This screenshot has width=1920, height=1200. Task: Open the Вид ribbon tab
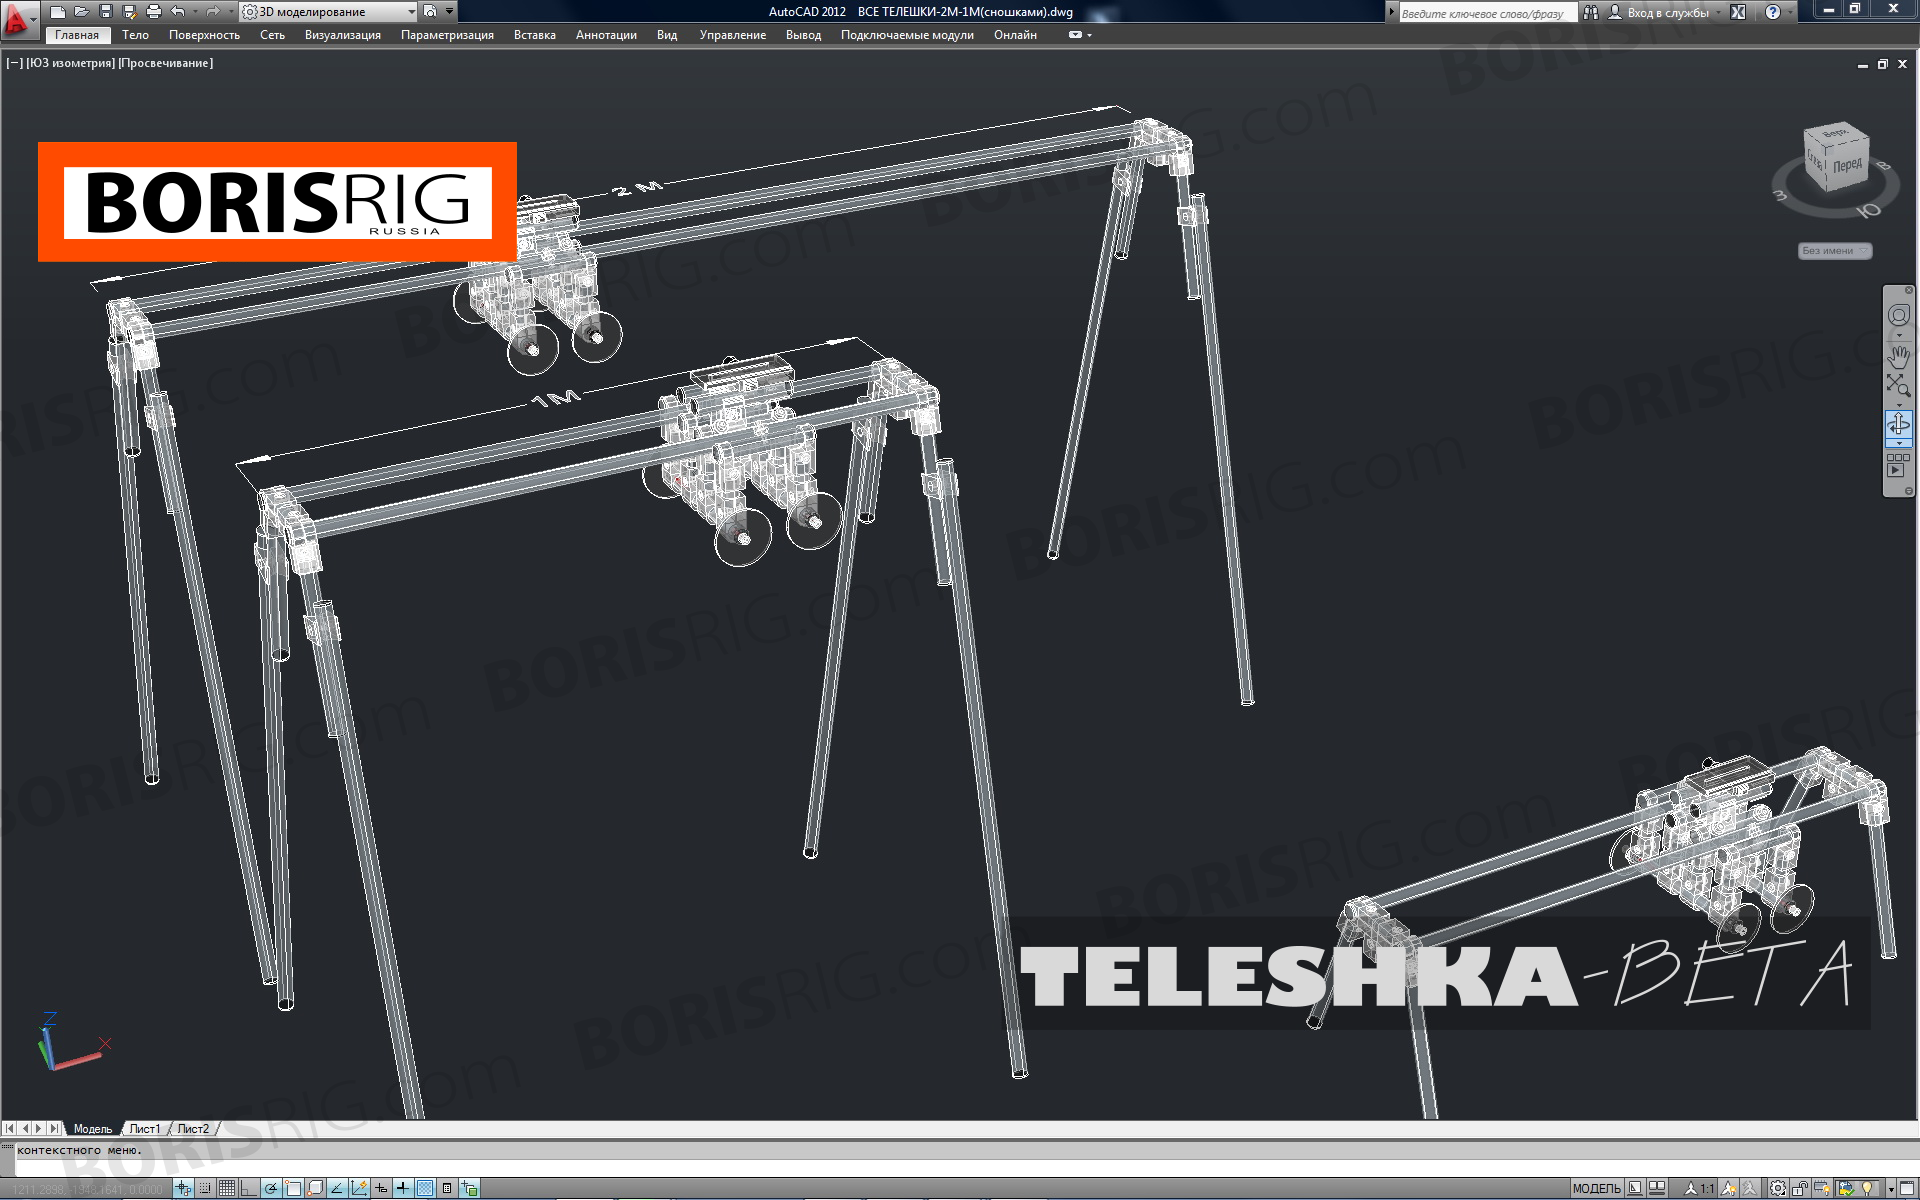tap(667, 35)
